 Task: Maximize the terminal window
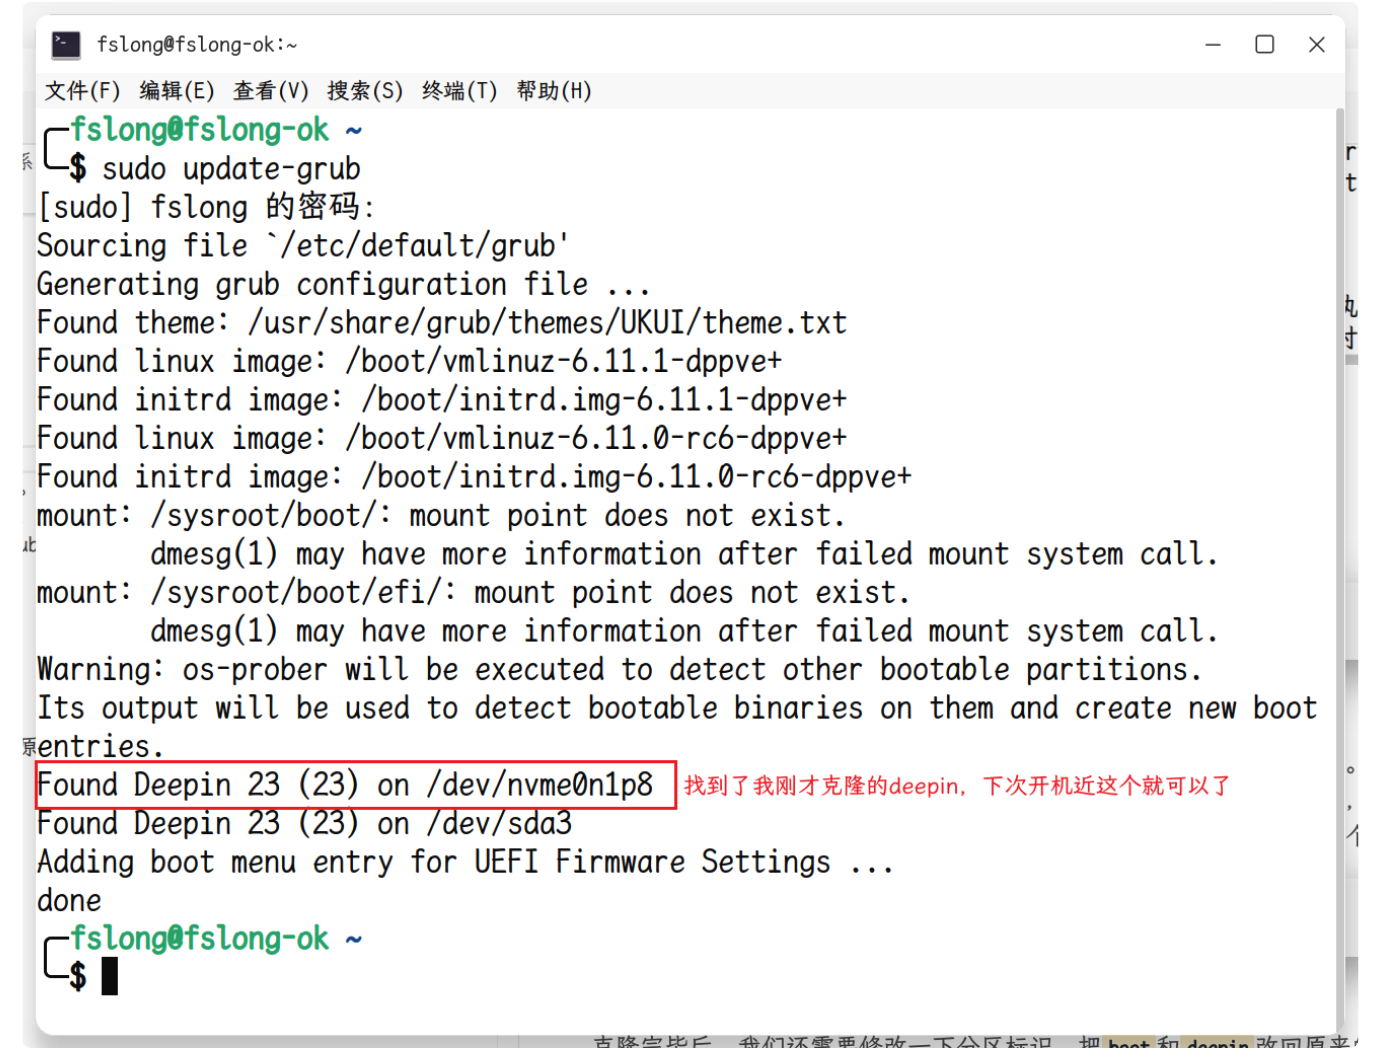1264,45
